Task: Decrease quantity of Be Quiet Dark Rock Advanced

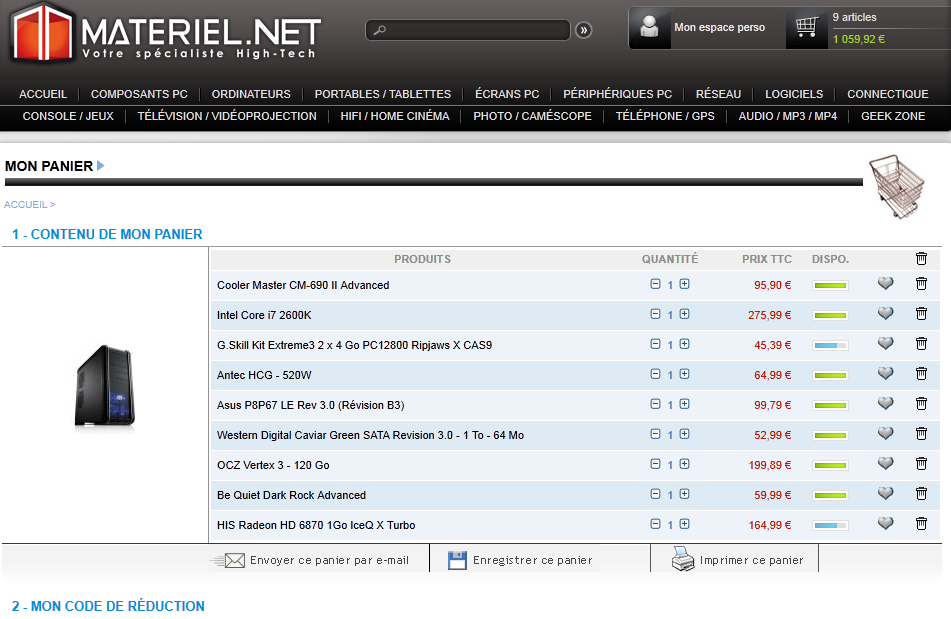Action: tap(655, 494)
